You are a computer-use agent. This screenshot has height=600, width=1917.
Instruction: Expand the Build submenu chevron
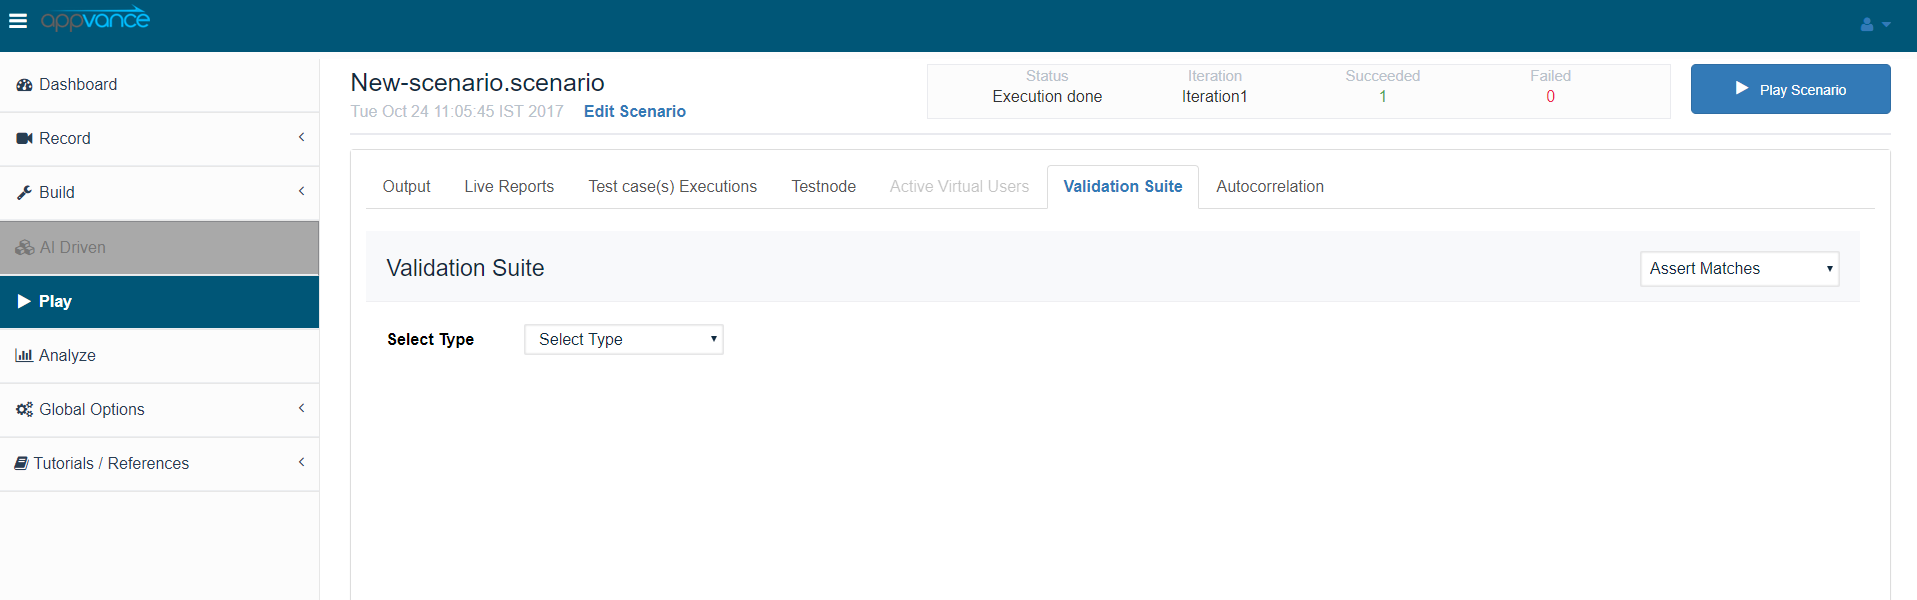(301, 191)
